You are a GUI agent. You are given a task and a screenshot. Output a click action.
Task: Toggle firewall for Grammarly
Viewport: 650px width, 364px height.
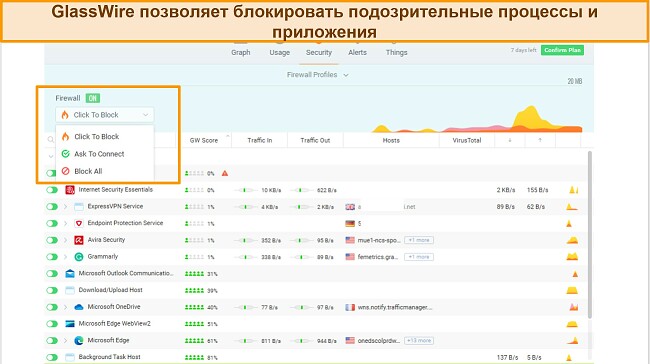[52, 257]
